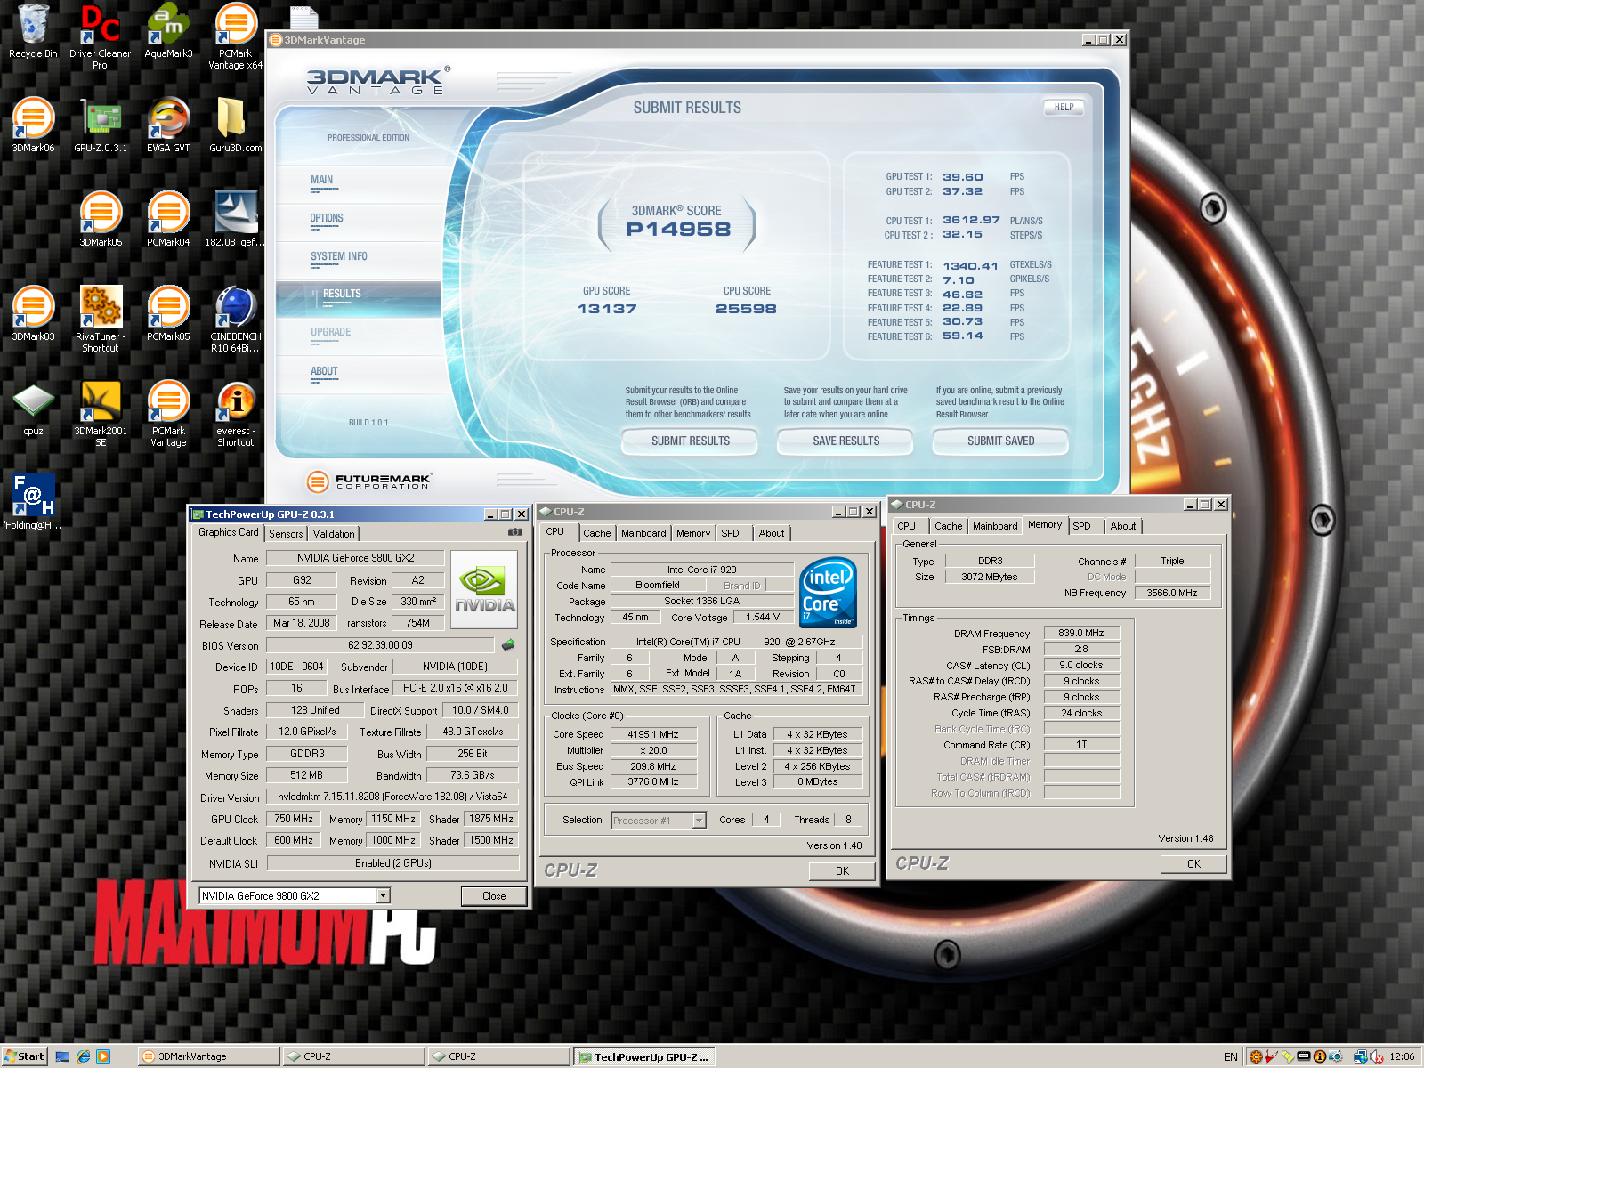Open the 3DMark06 desktop shortcut
This screenshot has width=1610, height=1200.
point(32,124)
